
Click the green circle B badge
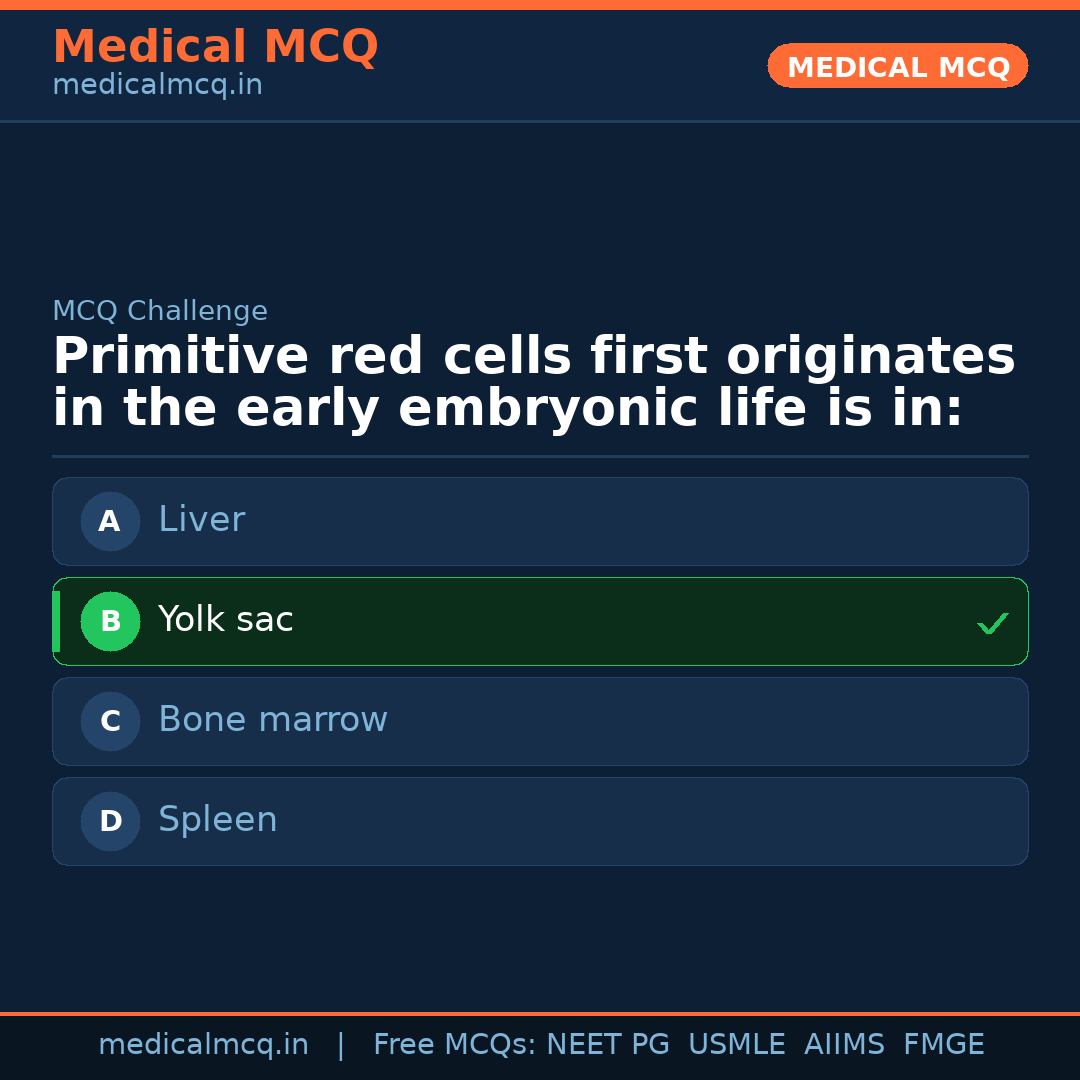click(110, 621)
